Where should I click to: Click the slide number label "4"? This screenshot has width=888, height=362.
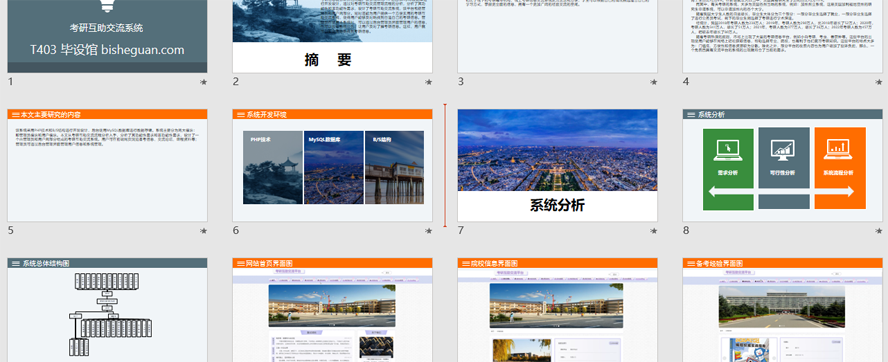point(686,82)
